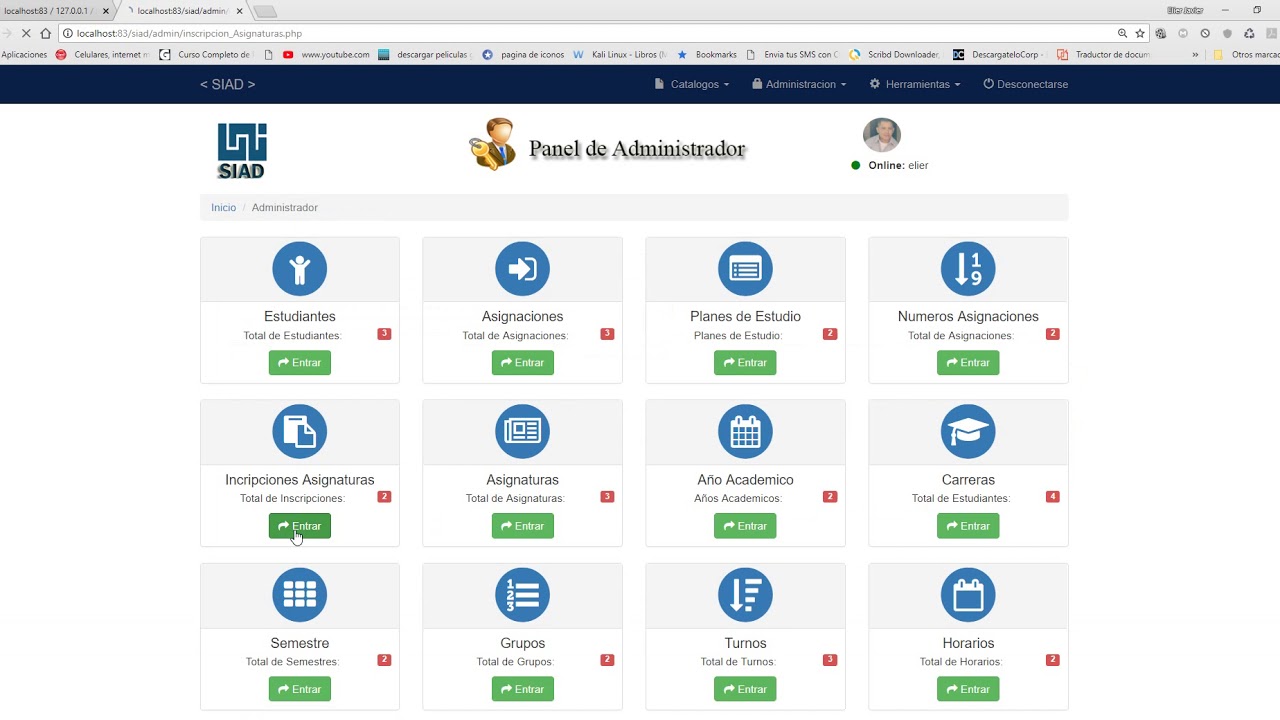The height and width of the screenshot is (720, 1280).
Task: Click the Semestre grid icon
Action: tap(299, 595)
